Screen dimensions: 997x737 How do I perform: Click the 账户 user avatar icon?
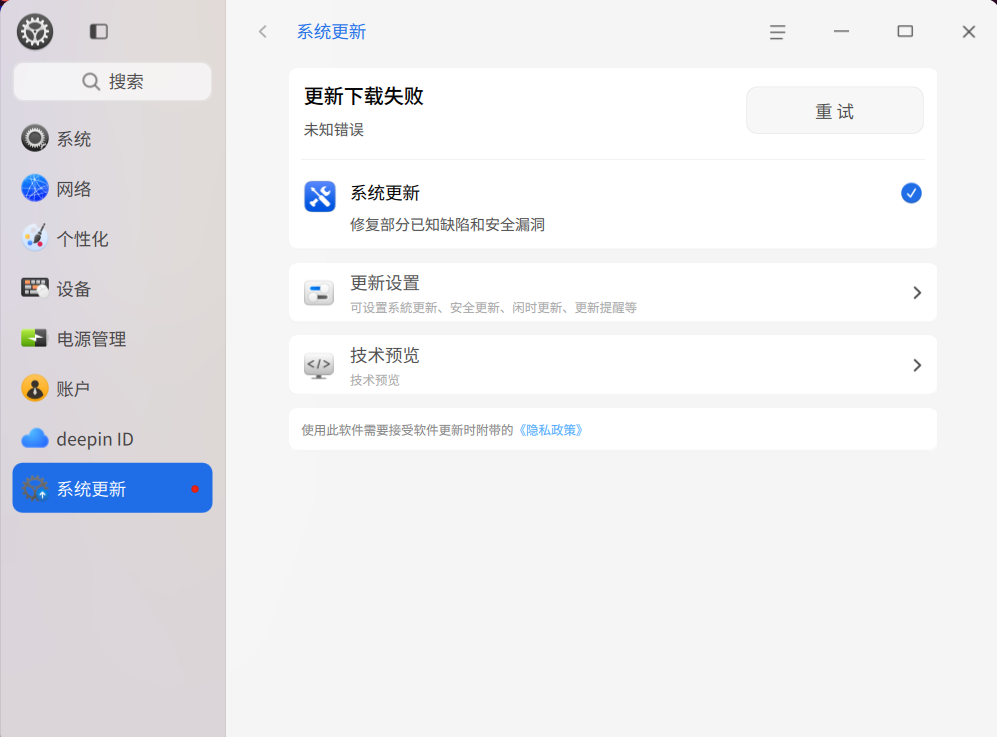[34, 388]
